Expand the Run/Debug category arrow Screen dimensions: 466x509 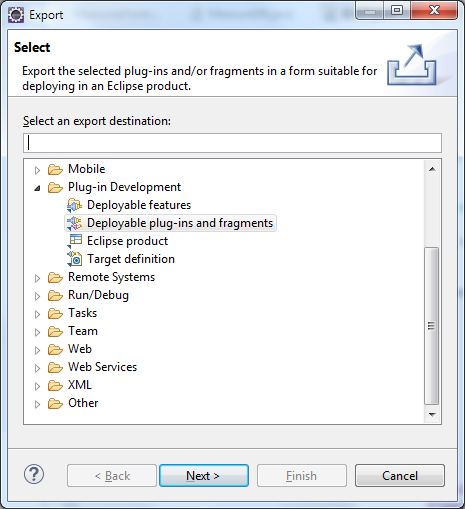click(x=37, y=296)
